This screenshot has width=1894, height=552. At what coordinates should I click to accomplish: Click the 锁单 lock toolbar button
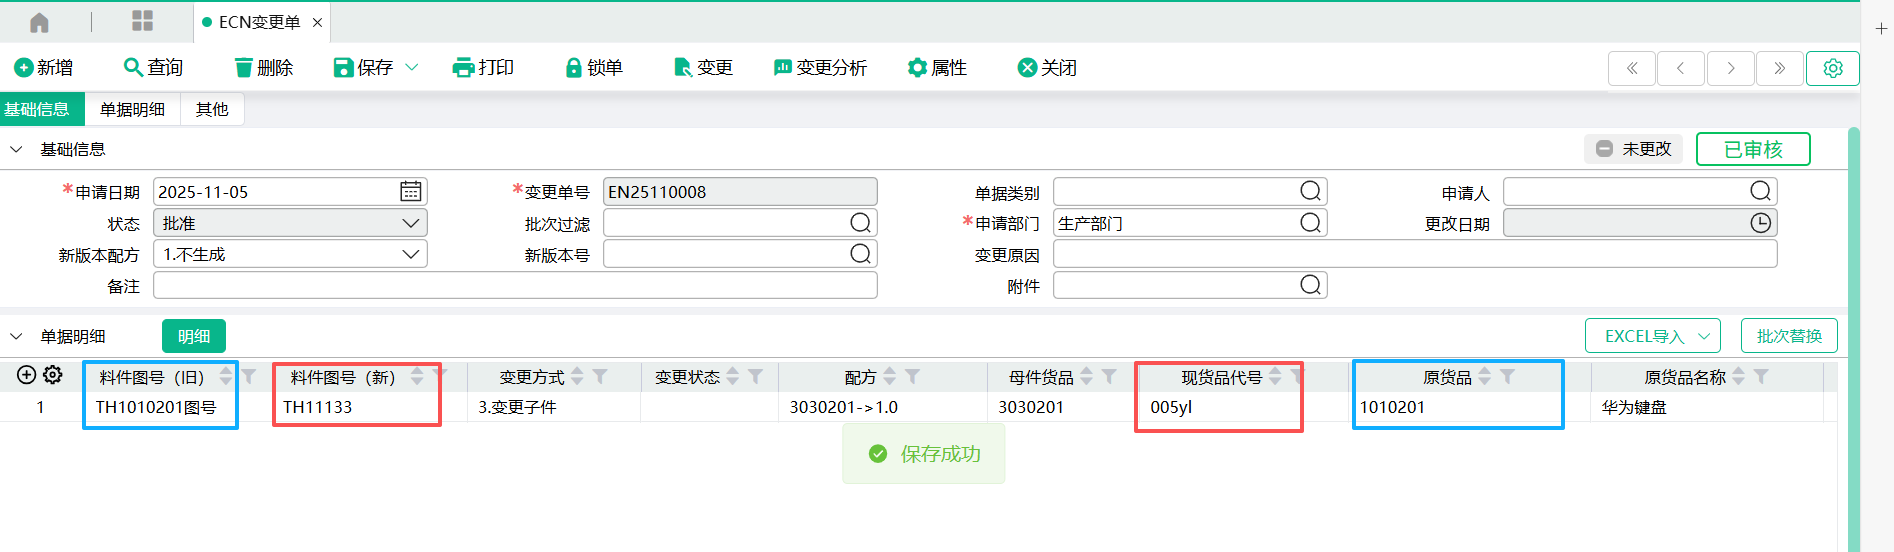tap(594, 67)
